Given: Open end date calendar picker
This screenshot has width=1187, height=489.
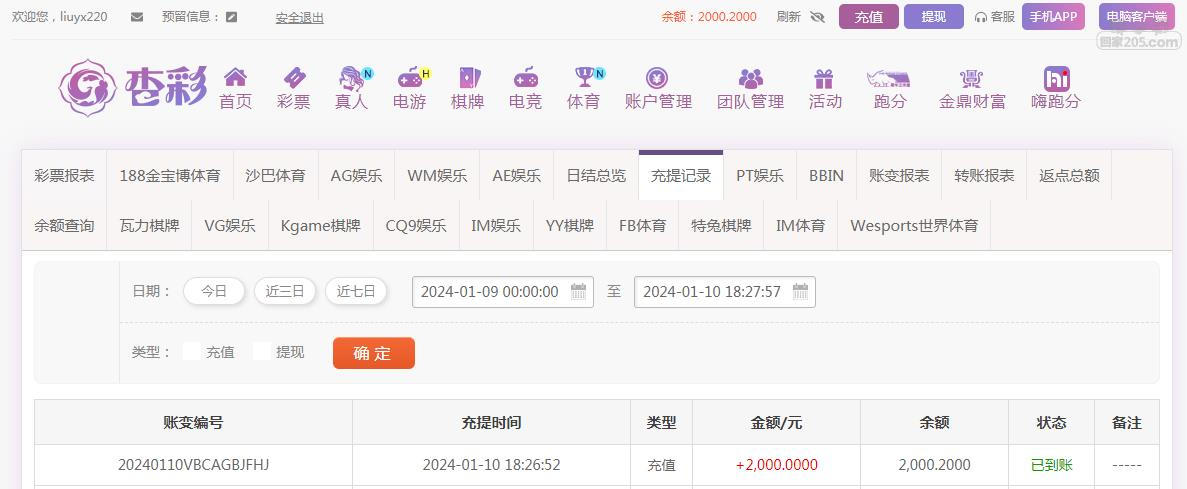Looking at the screenshot, I should tap(800, 292).
